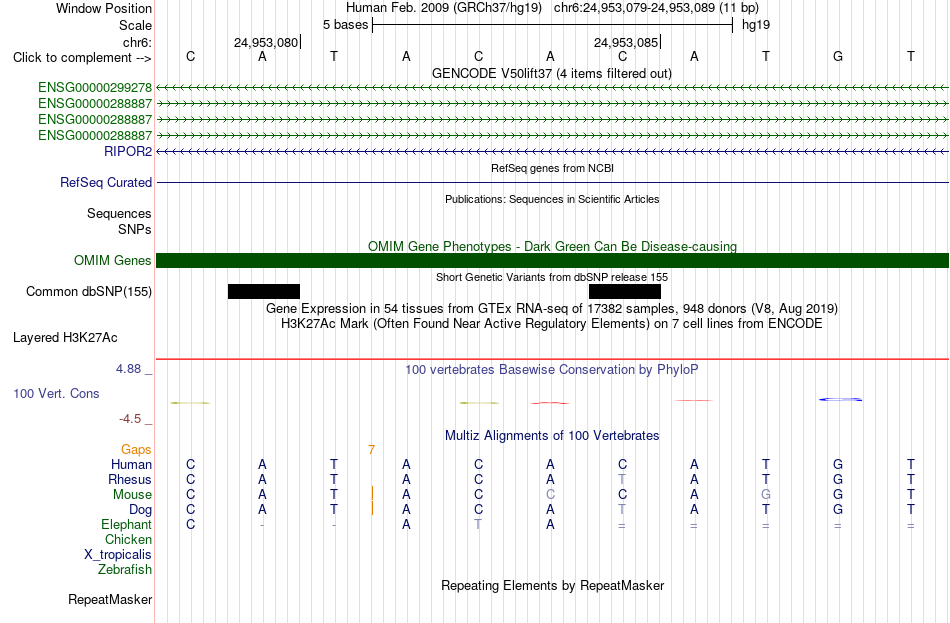Click the Sequences publications label
Viewport: 950px width, 623px height.
[119, 213]
